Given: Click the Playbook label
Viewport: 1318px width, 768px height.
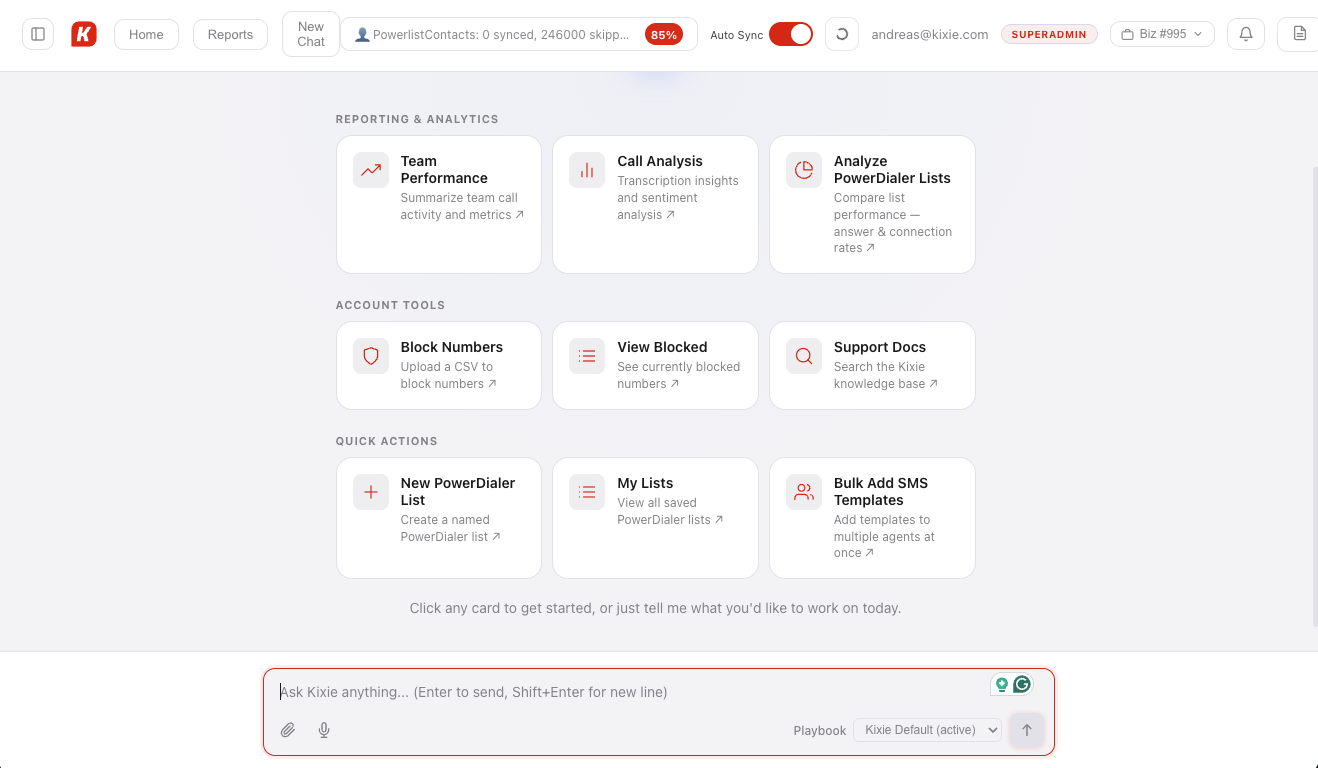Looking at the screenshot, I should [x=820, y=731].
